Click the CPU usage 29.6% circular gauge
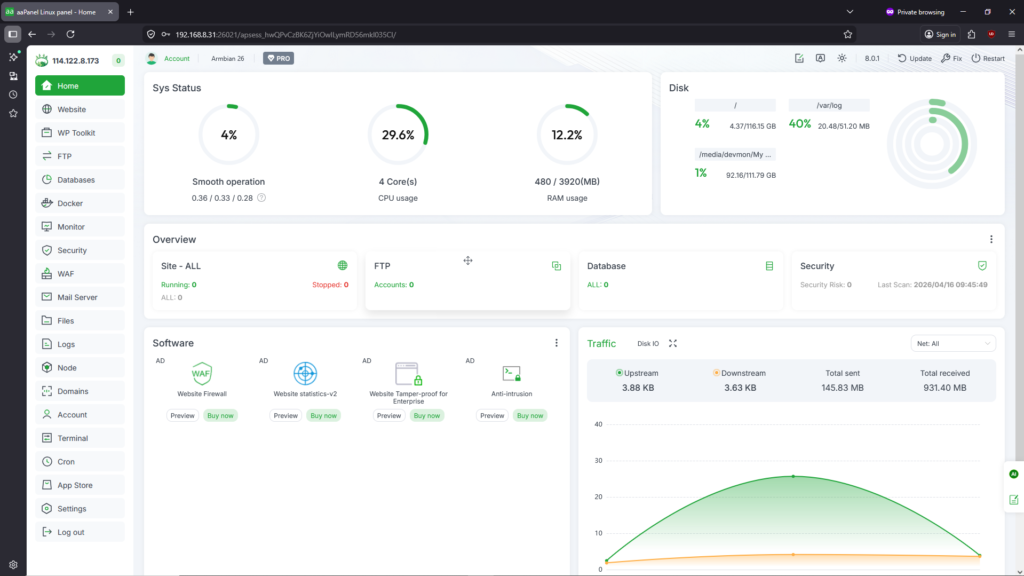The width and height of the screenshot is (1024, 576). (398, 135)
